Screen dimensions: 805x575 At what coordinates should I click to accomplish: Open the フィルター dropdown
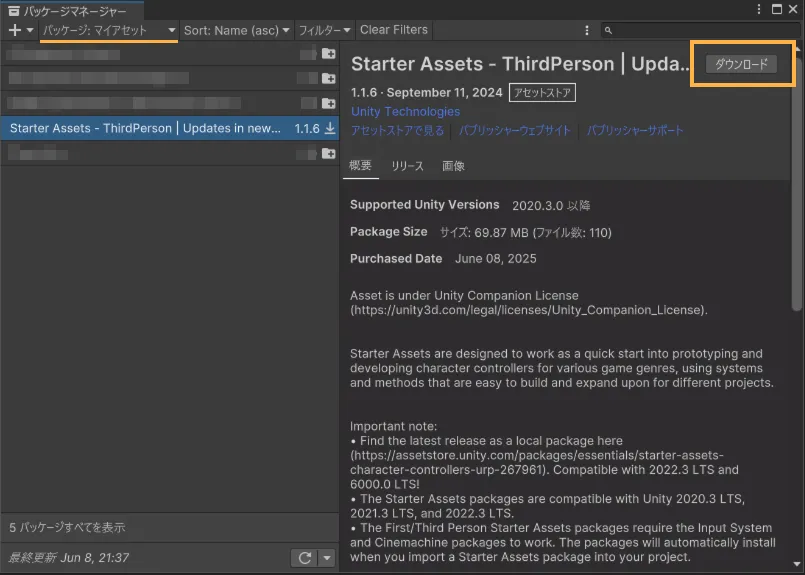pyautogui.click(x=324, y=30)
